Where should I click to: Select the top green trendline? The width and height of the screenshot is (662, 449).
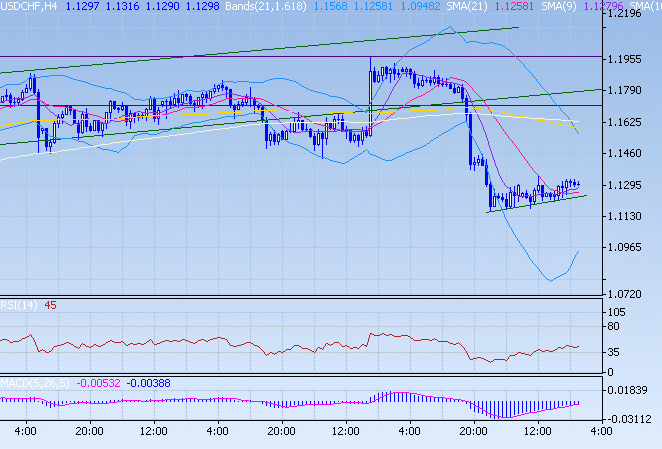click(300, 50)
